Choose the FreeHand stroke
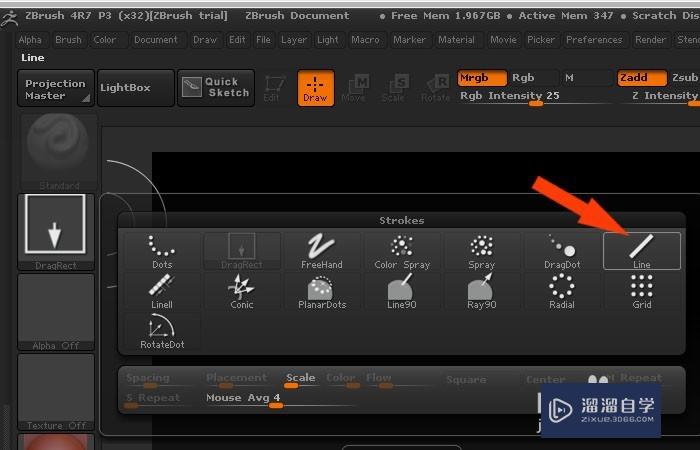700x450 pixels. [x=322, y=251]
